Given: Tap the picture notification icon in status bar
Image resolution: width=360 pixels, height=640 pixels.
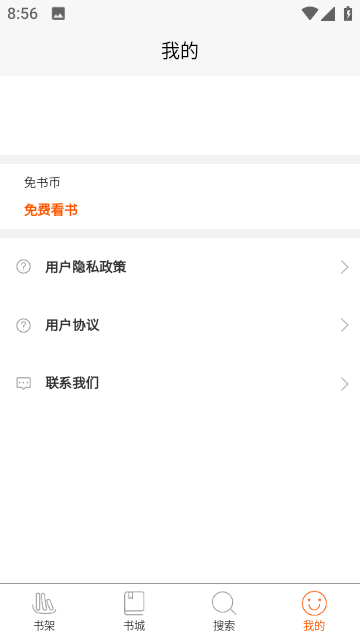Looking at the screenshot, I should tap(58, 14).
